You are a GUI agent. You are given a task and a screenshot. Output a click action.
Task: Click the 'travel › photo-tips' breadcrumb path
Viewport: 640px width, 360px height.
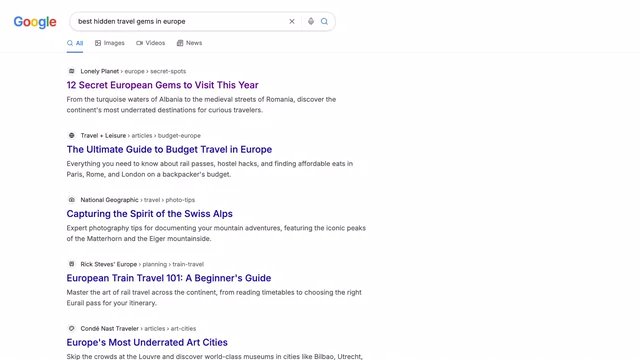coord(169,200)
